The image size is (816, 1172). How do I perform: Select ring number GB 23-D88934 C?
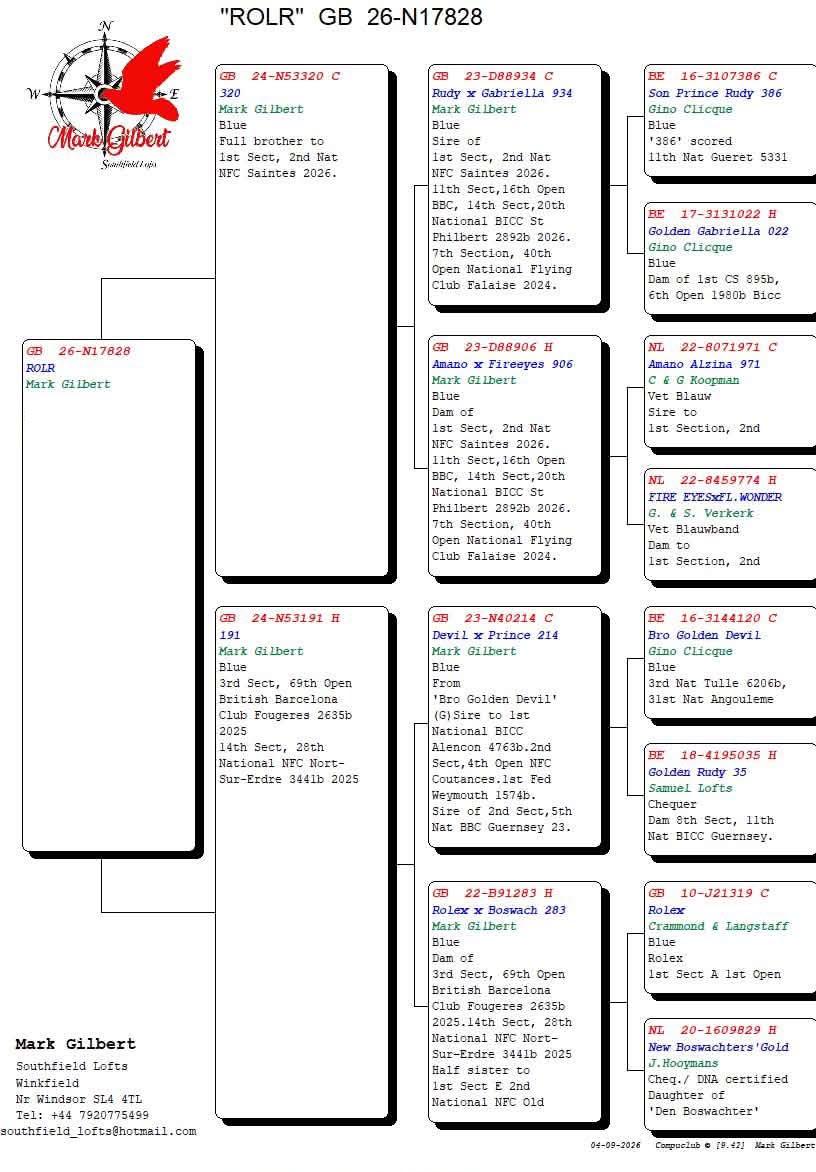492,76
